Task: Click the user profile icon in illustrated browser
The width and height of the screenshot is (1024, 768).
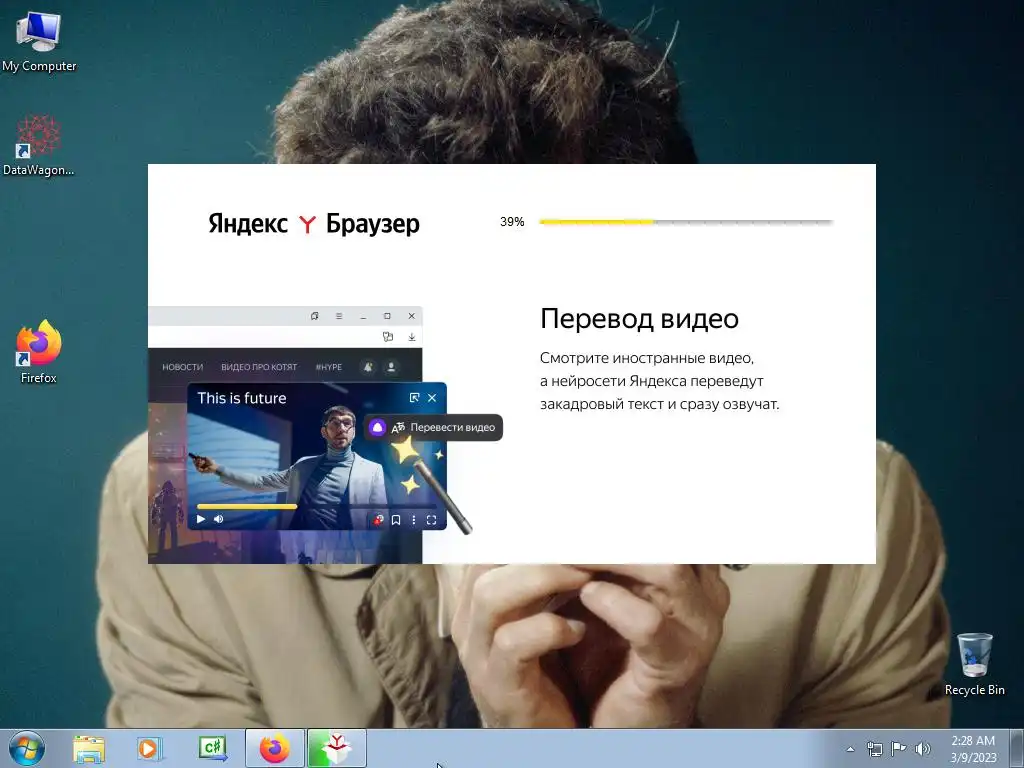Action: click(391, 367)
